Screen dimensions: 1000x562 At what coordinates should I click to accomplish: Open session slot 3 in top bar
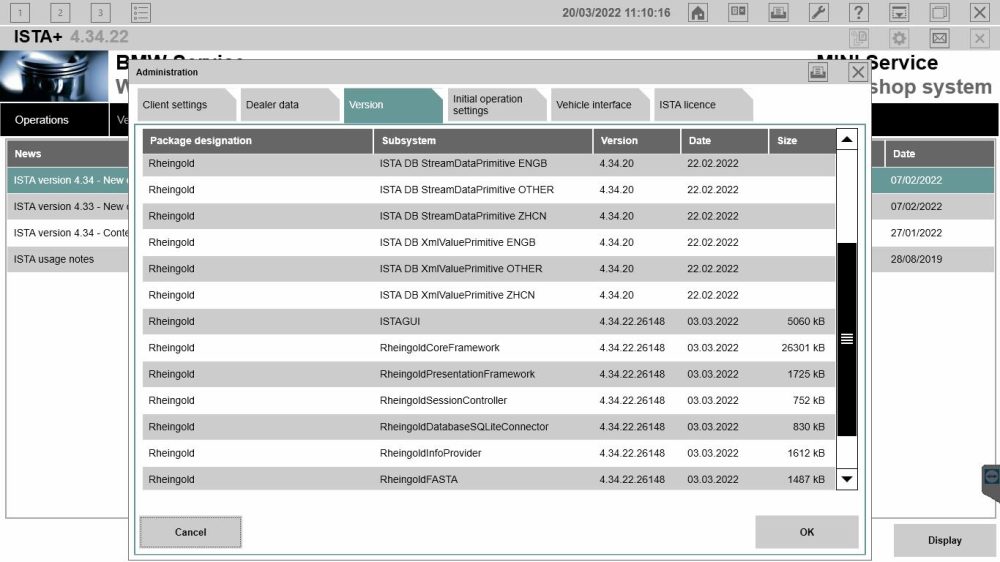(x=100, y=12)
